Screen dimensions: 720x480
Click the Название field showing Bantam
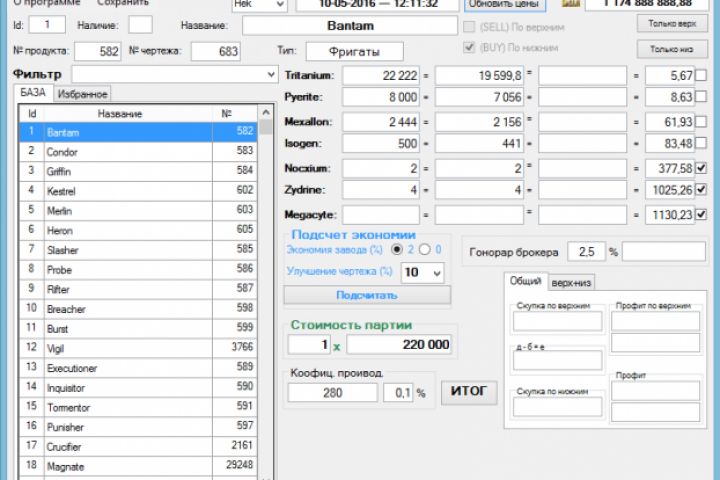350,25
